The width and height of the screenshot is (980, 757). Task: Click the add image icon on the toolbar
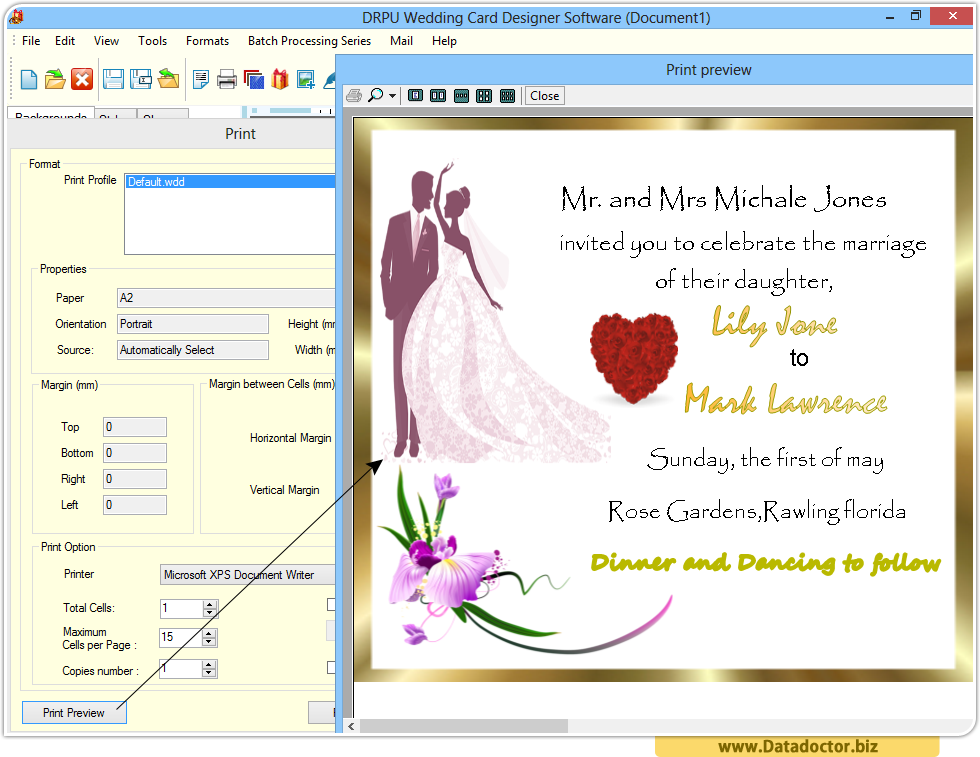pyautogui.click(x=307, y=79)
